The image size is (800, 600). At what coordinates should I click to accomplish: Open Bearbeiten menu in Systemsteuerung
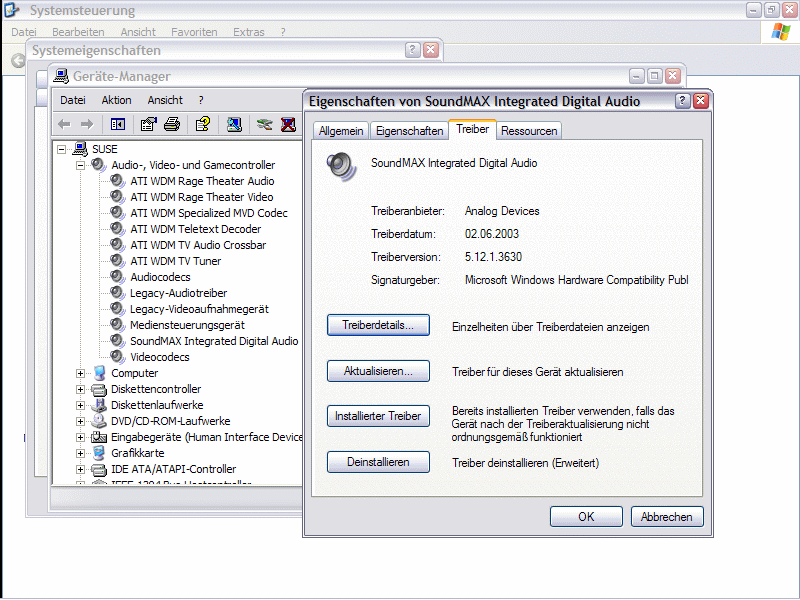click(78, 32)
